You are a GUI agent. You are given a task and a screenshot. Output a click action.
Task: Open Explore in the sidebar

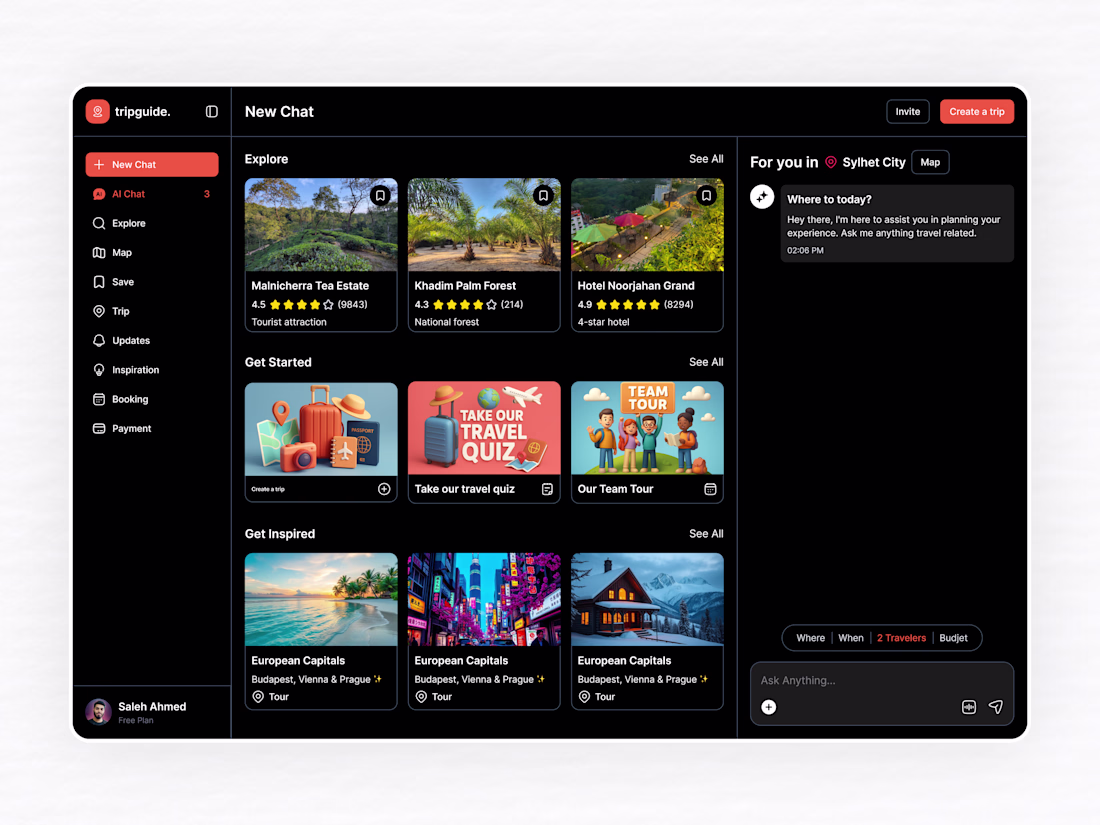(152, 223)
